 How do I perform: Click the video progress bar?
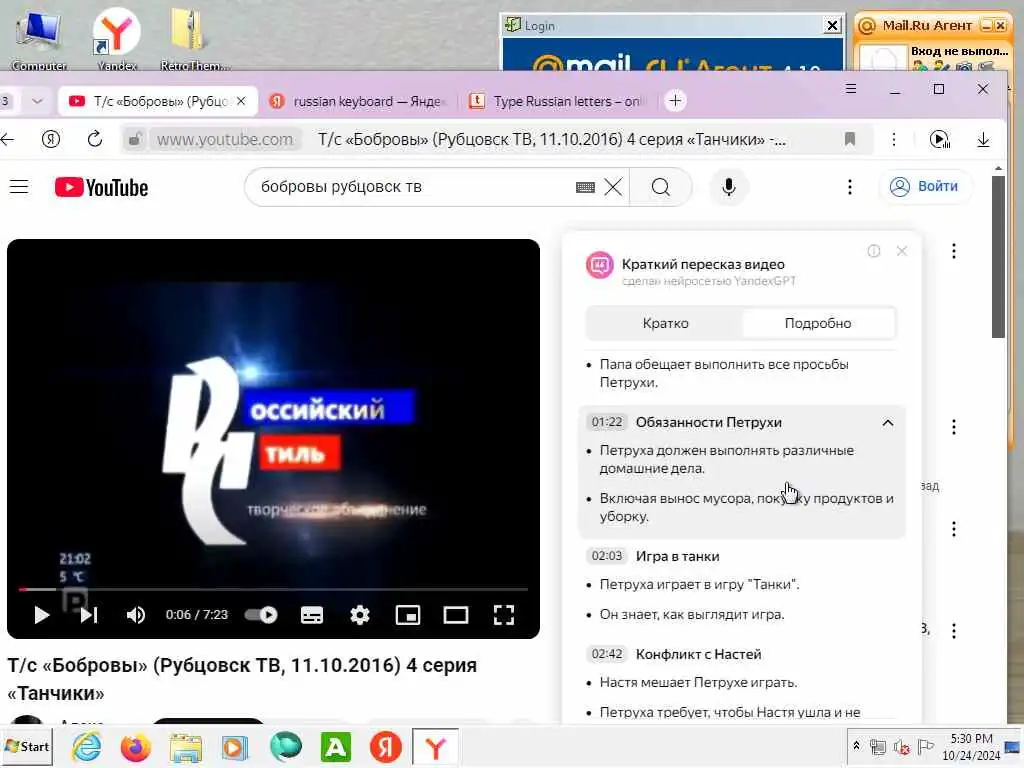point(273,589)
